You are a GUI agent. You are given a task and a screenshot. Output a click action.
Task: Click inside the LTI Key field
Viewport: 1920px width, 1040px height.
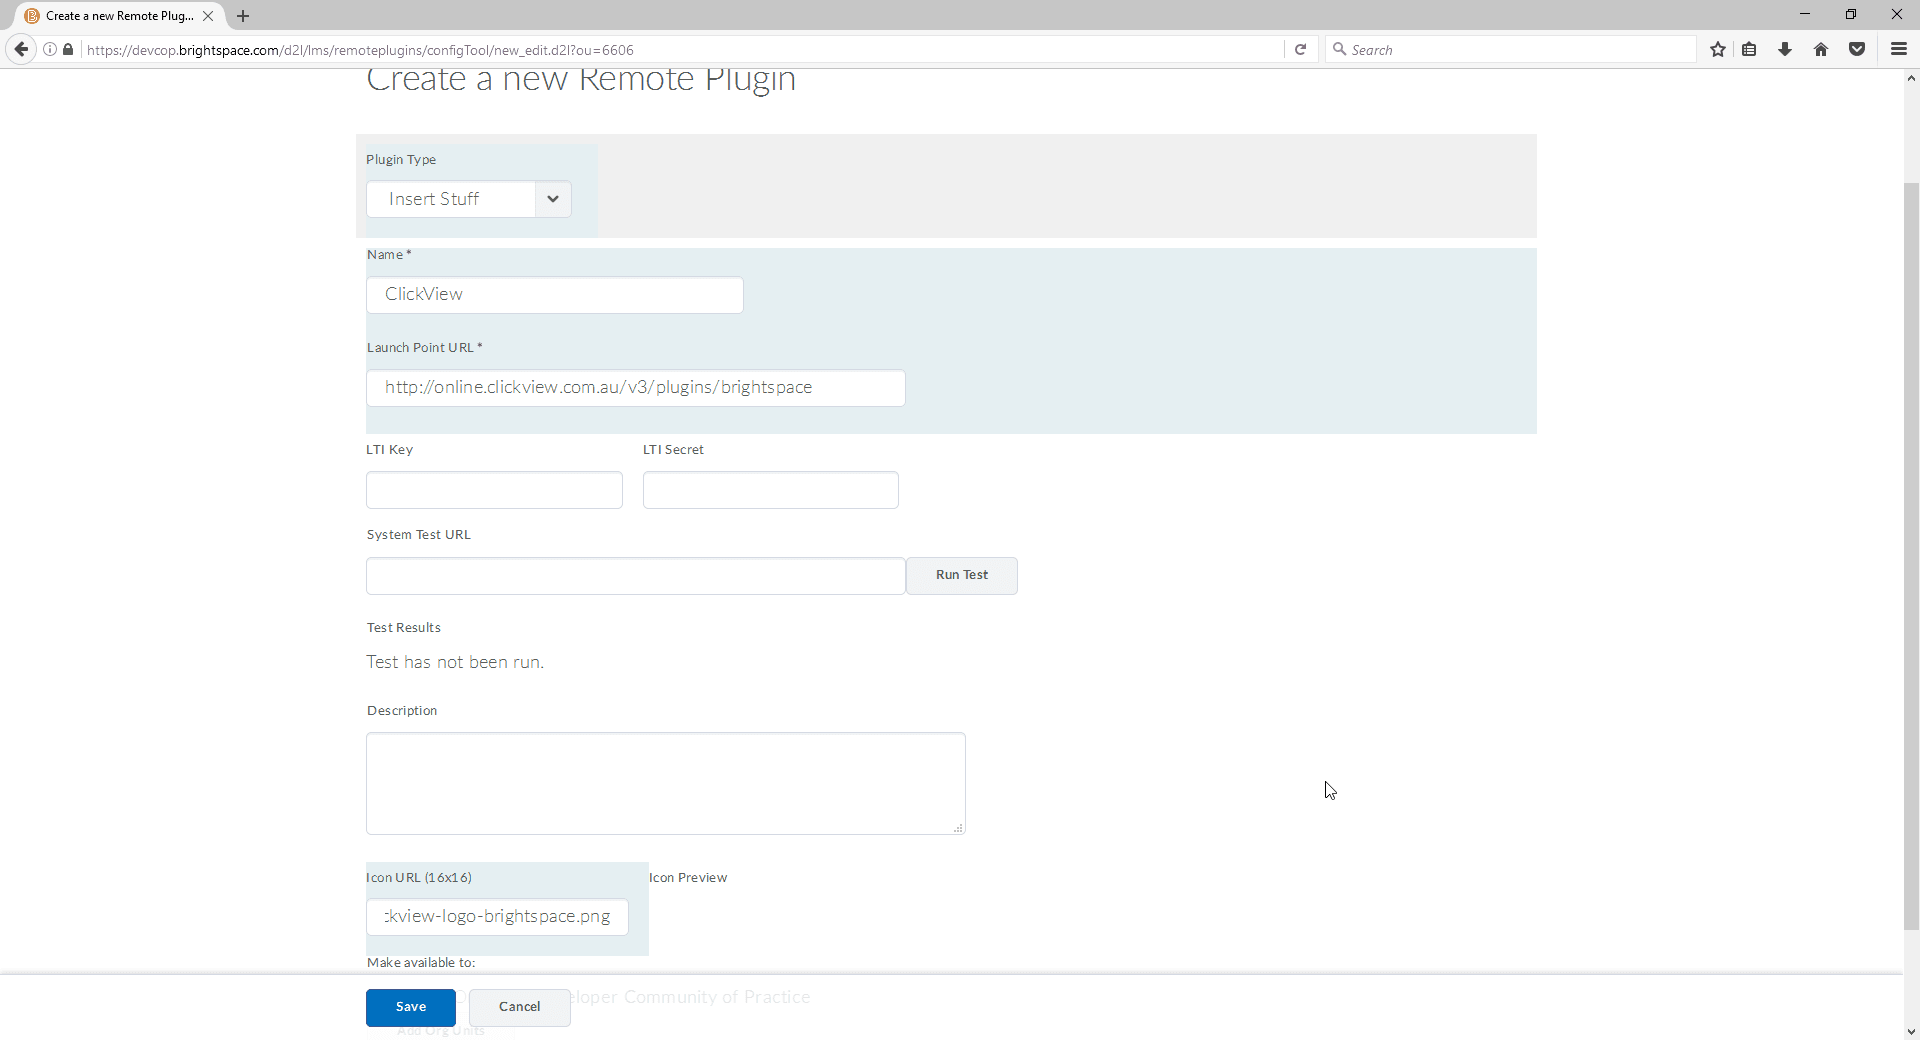(x=494, y=490)
